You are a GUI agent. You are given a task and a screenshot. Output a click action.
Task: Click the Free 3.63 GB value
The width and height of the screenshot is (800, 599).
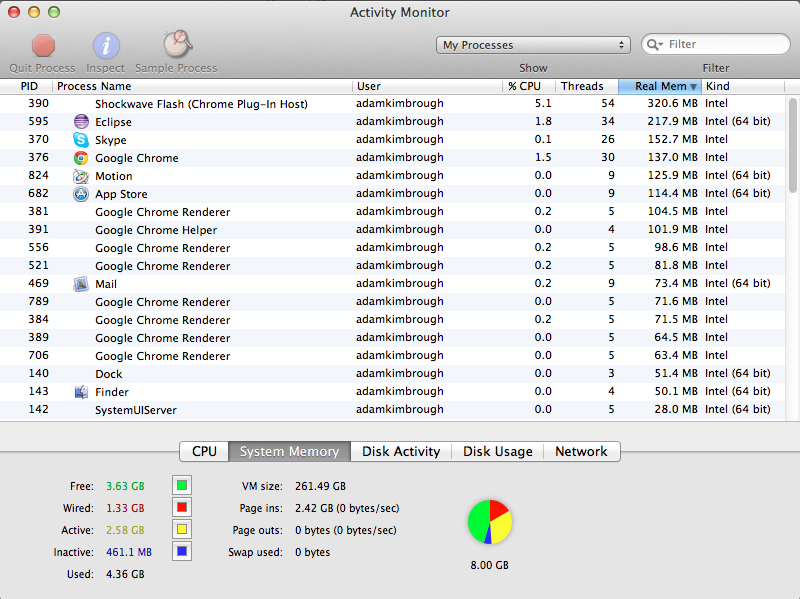pyautogui.click(x=125, y=486)
